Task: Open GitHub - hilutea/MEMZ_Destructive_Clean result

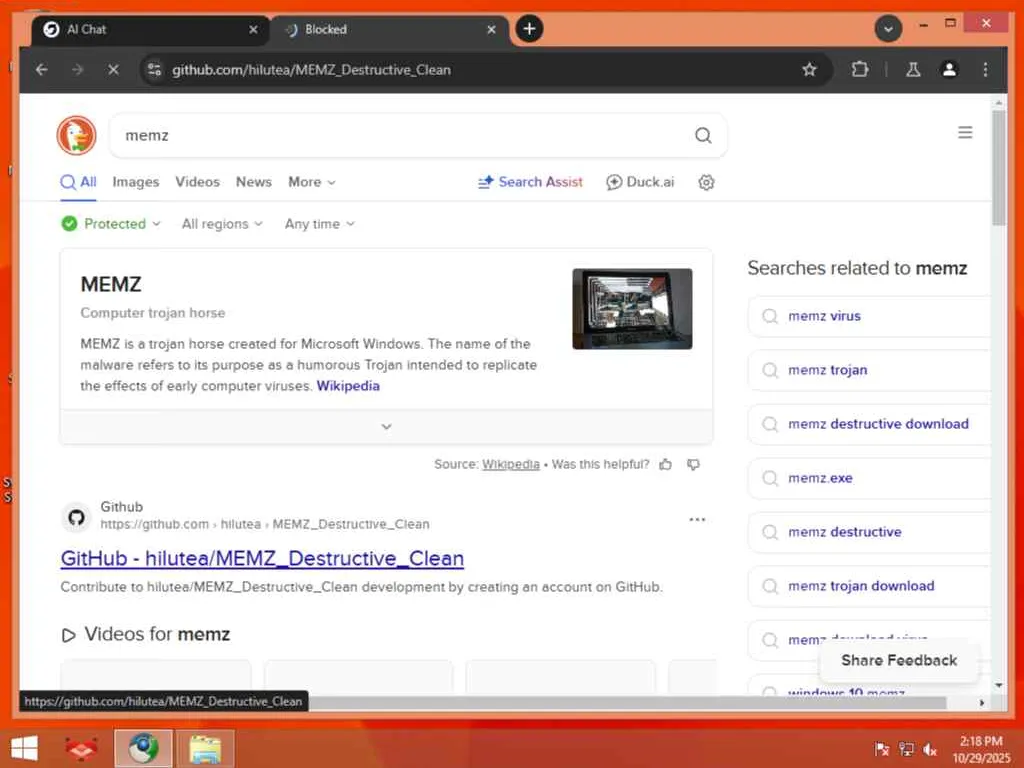Action: pos(262,558)
